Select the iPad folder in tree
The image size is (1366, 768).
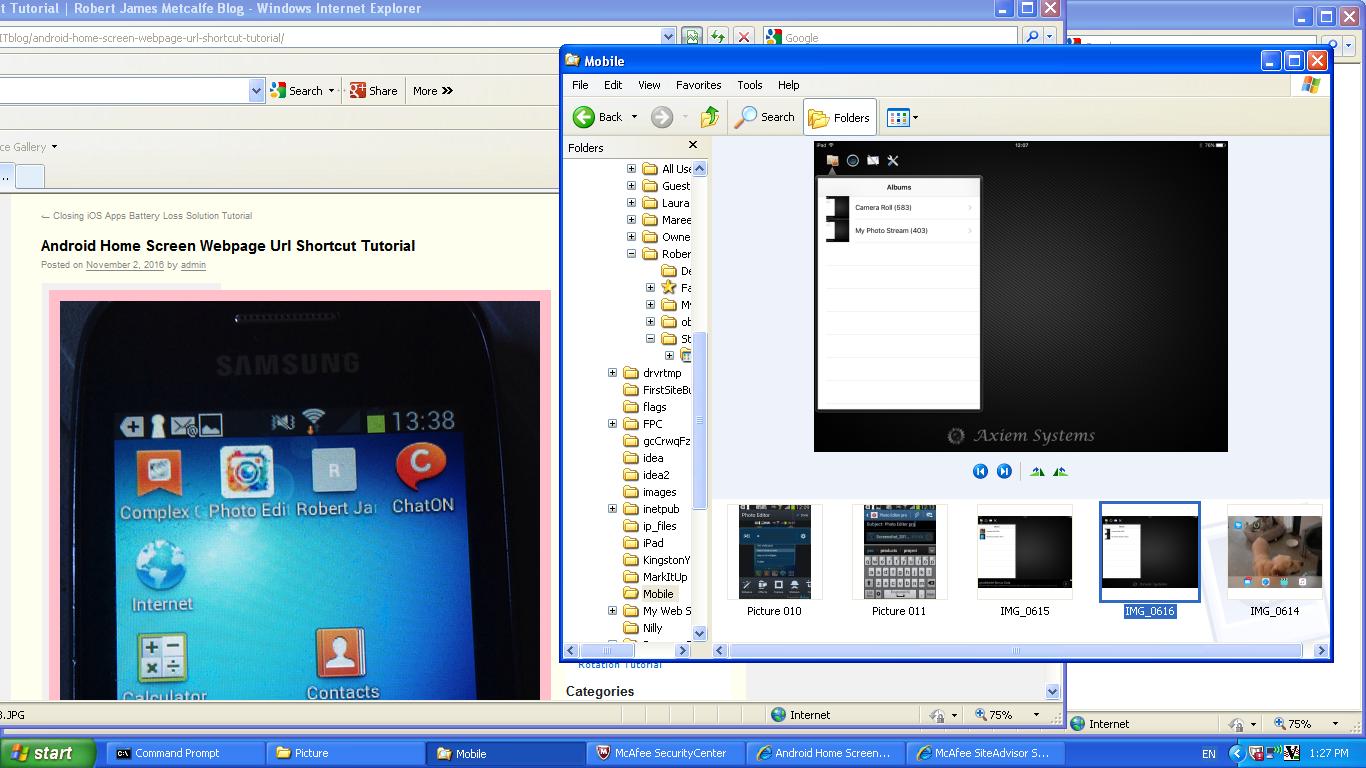coord(653,543)
